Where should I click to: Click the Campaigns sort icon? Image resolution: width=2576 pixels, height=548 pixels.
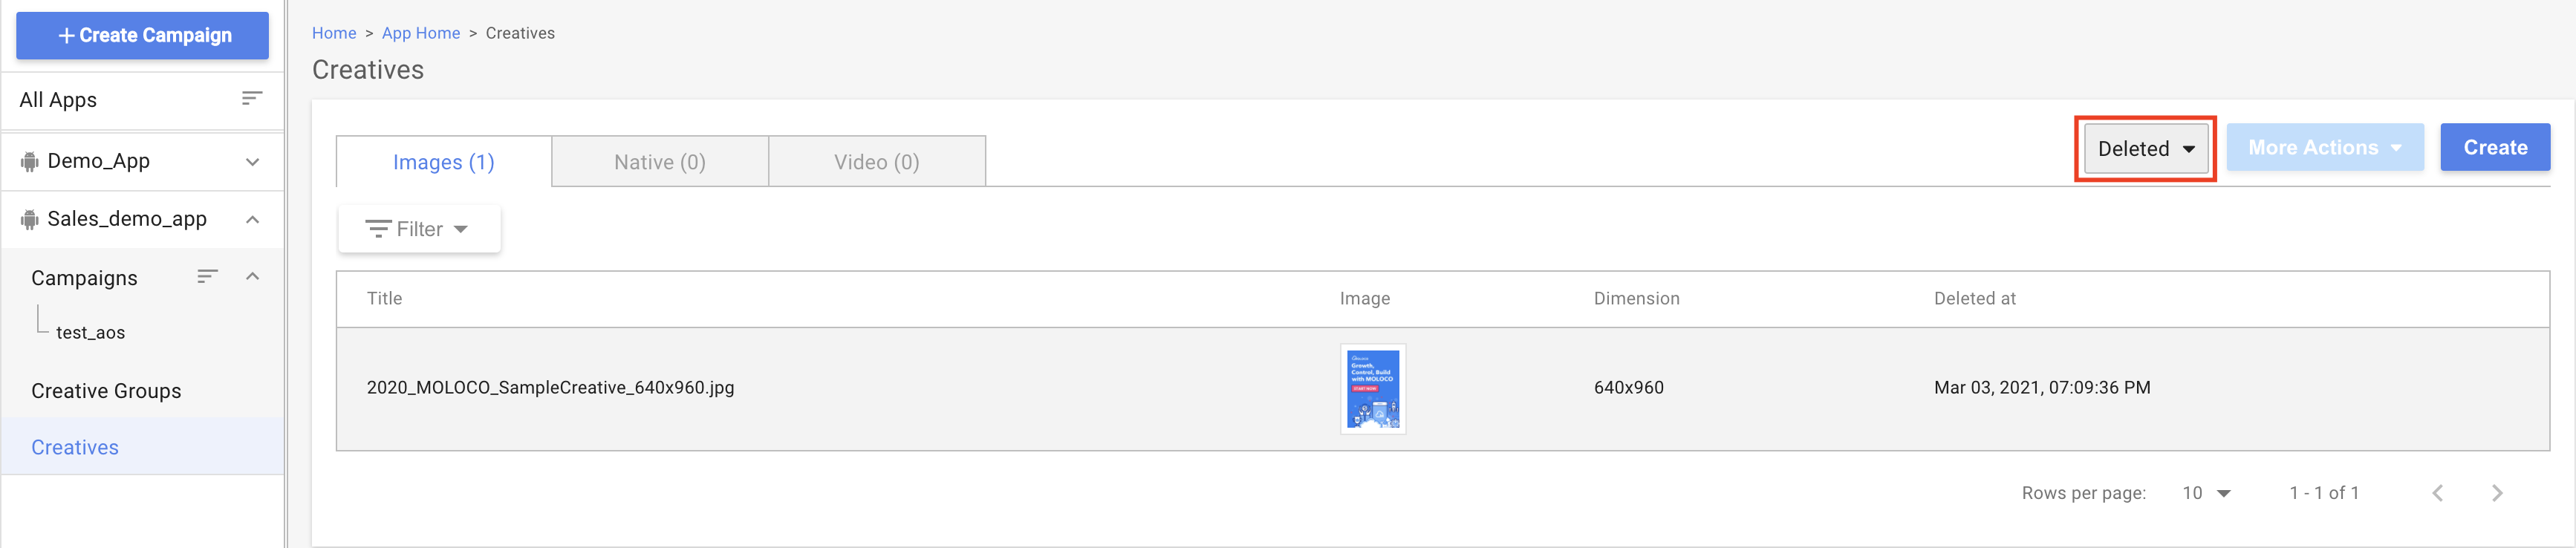[x=207, y=276]
